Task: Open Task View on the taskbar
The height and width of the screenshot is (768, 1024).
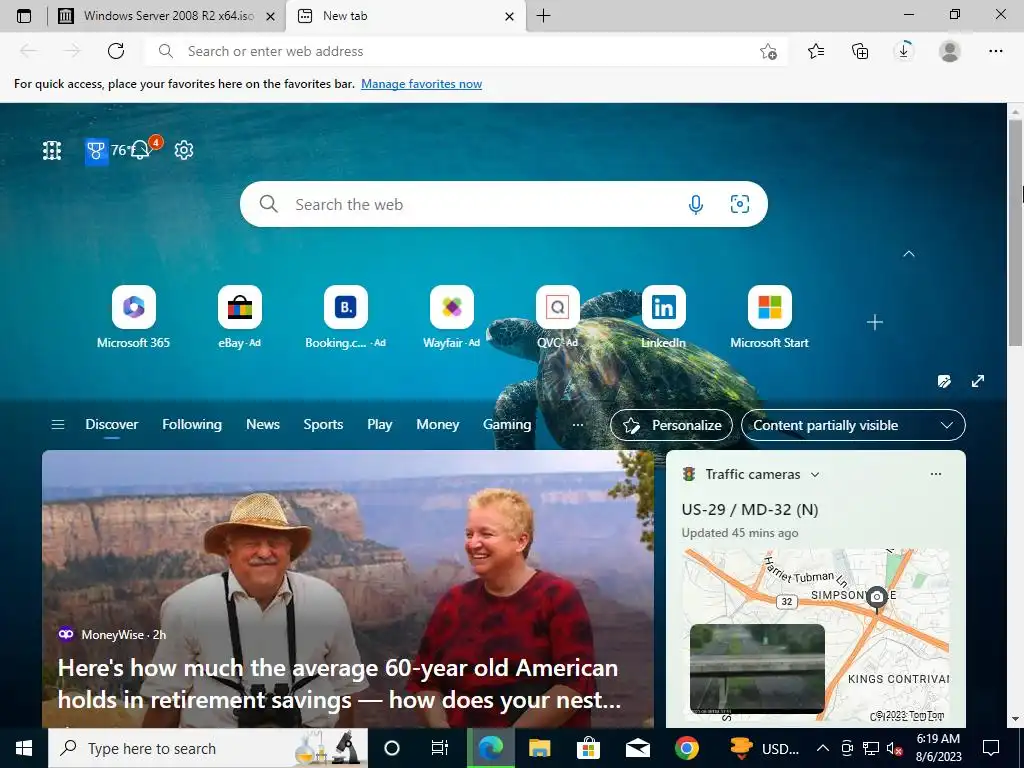Action: pos(440,748)
